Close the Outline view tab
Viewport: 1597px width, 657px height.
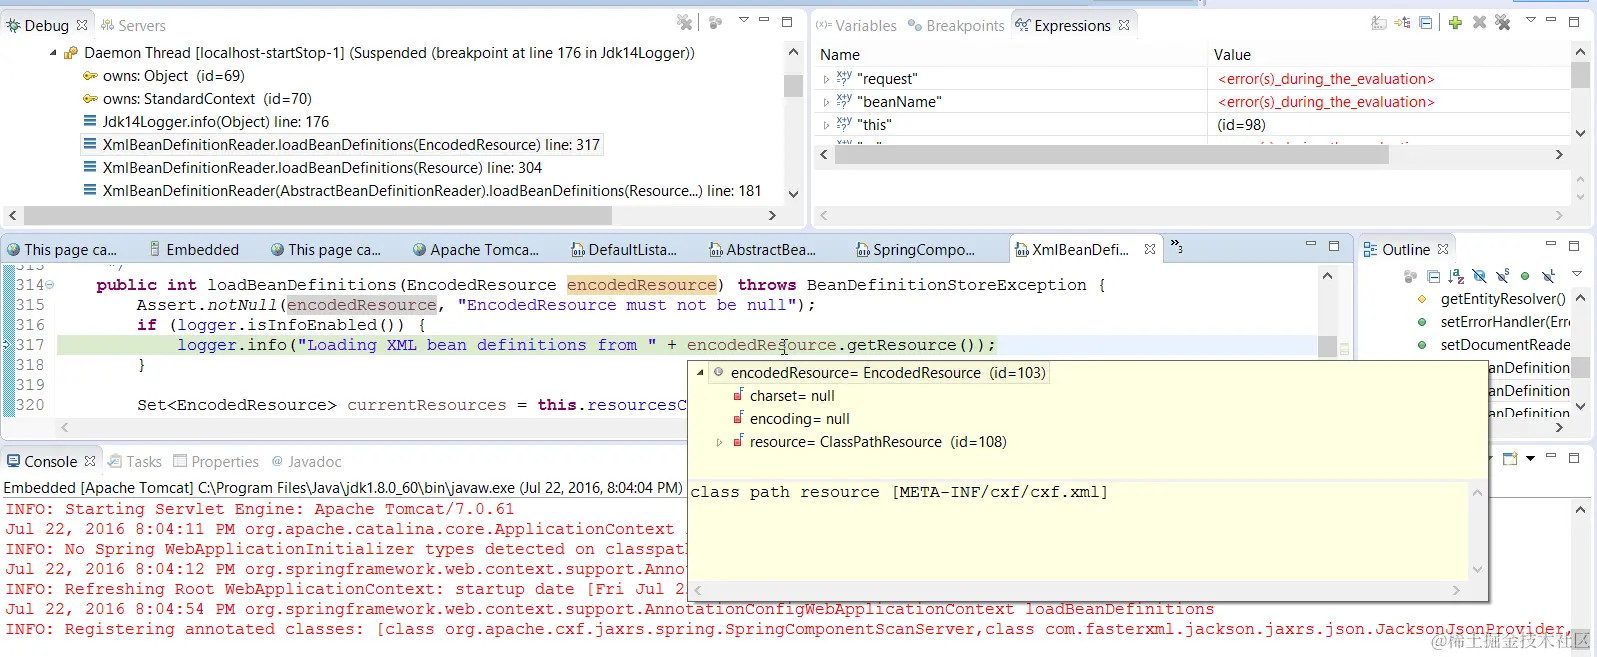pyautogui.click(x=1443, y=249)
